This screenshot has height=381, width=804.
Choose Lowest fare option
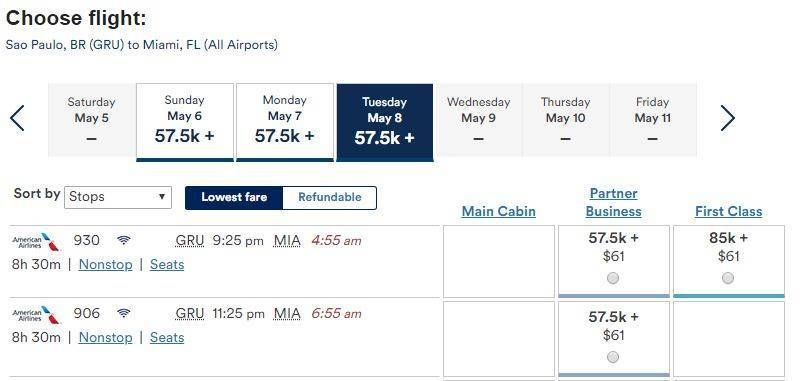[234, 197]
